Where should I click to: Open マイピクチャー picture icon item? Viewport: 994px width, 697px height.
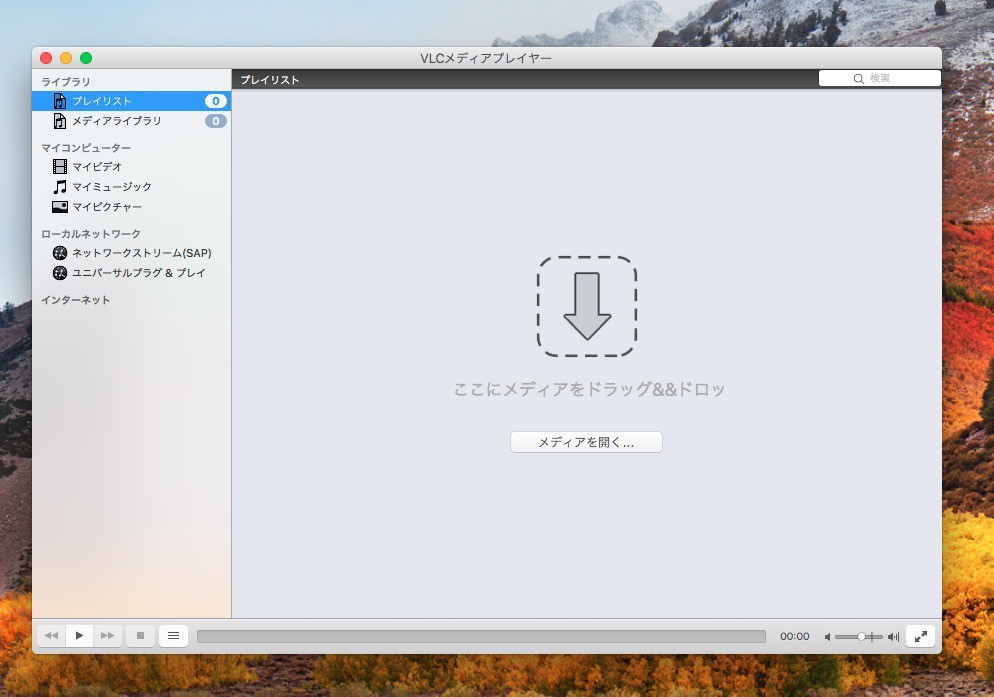coord(106,207)
